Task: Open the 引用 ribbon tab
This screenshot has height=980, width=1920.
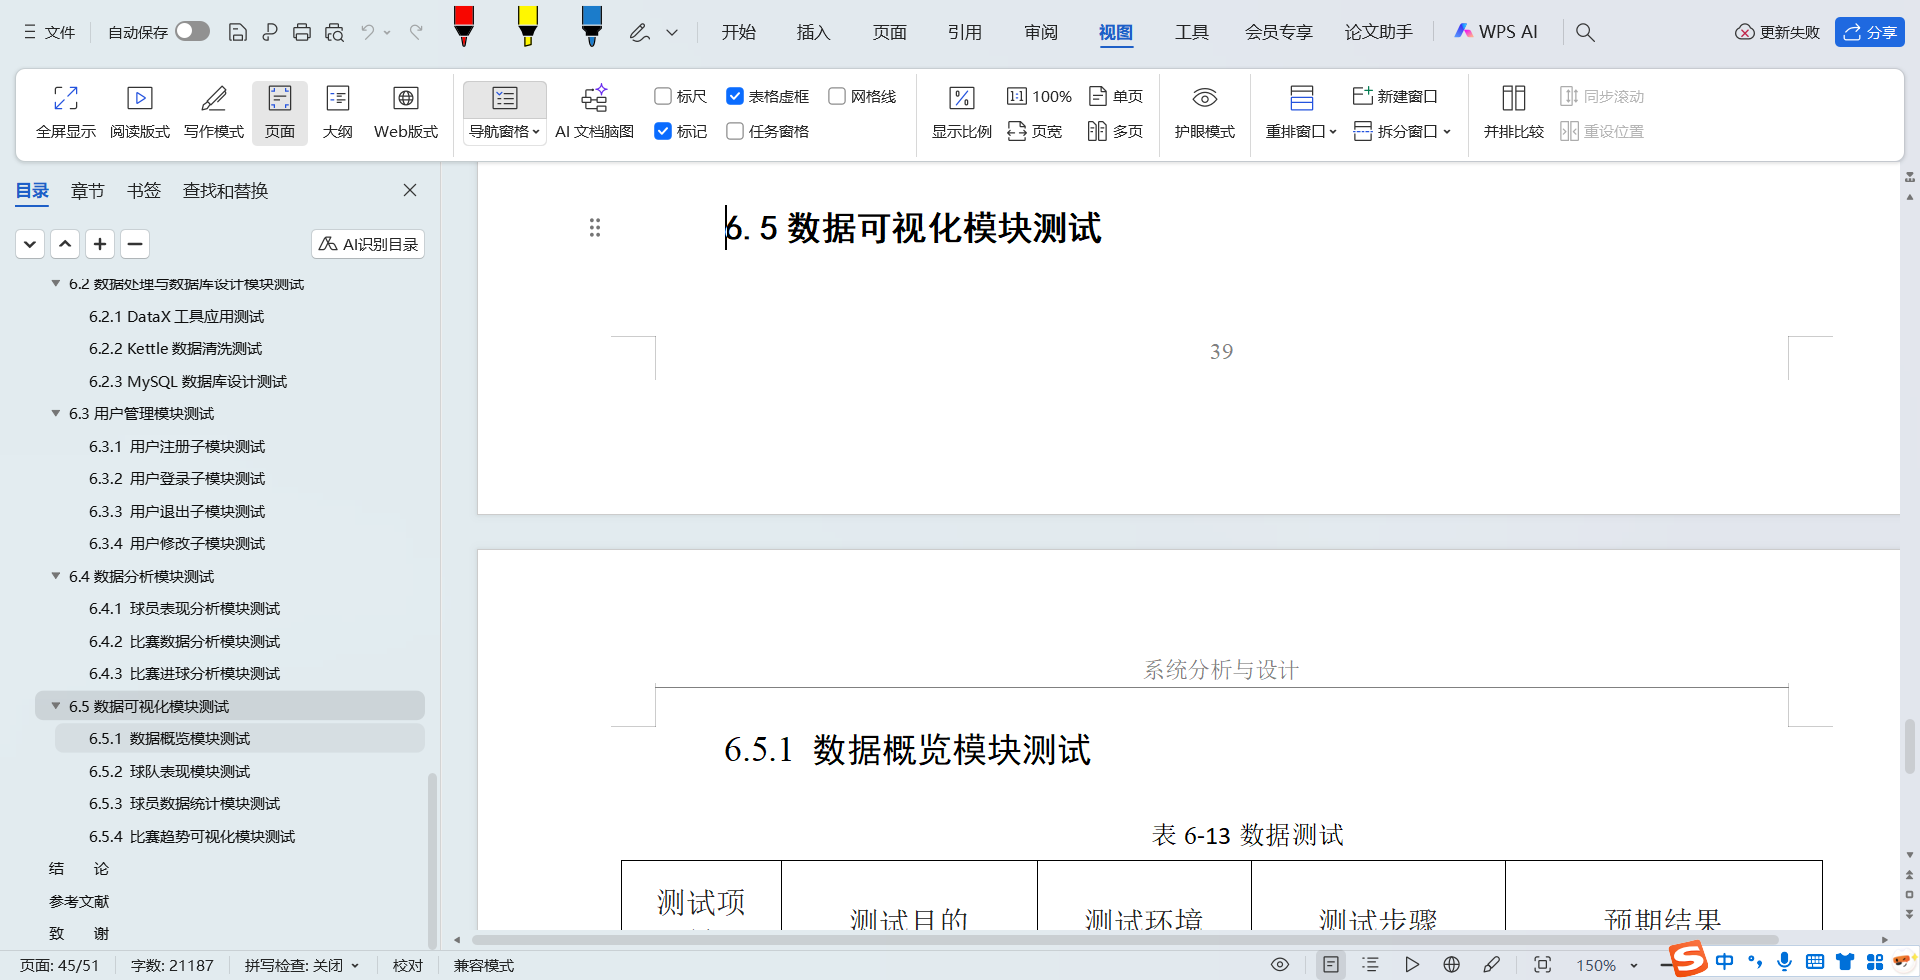Action: 965,32
